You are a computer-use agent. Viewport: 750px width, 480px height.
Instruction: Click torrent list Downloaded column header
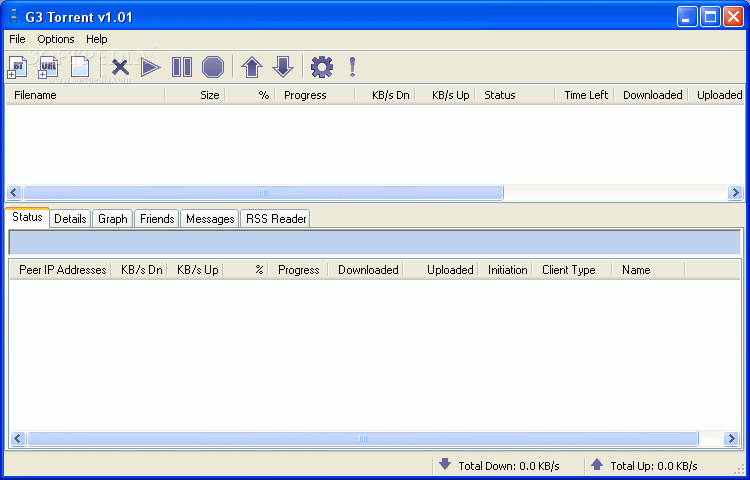tap(651, 95)
